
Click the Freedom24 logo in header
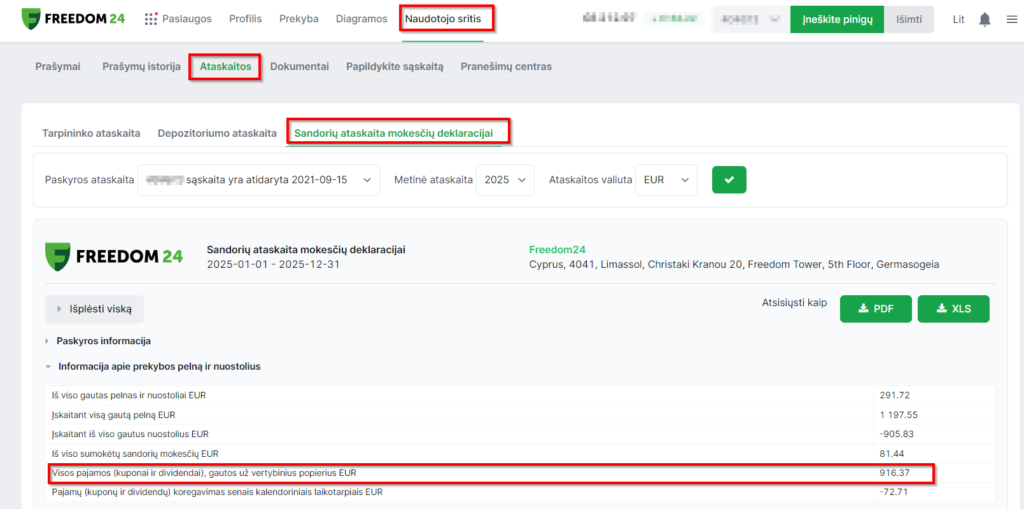click(x=75, y=19)
